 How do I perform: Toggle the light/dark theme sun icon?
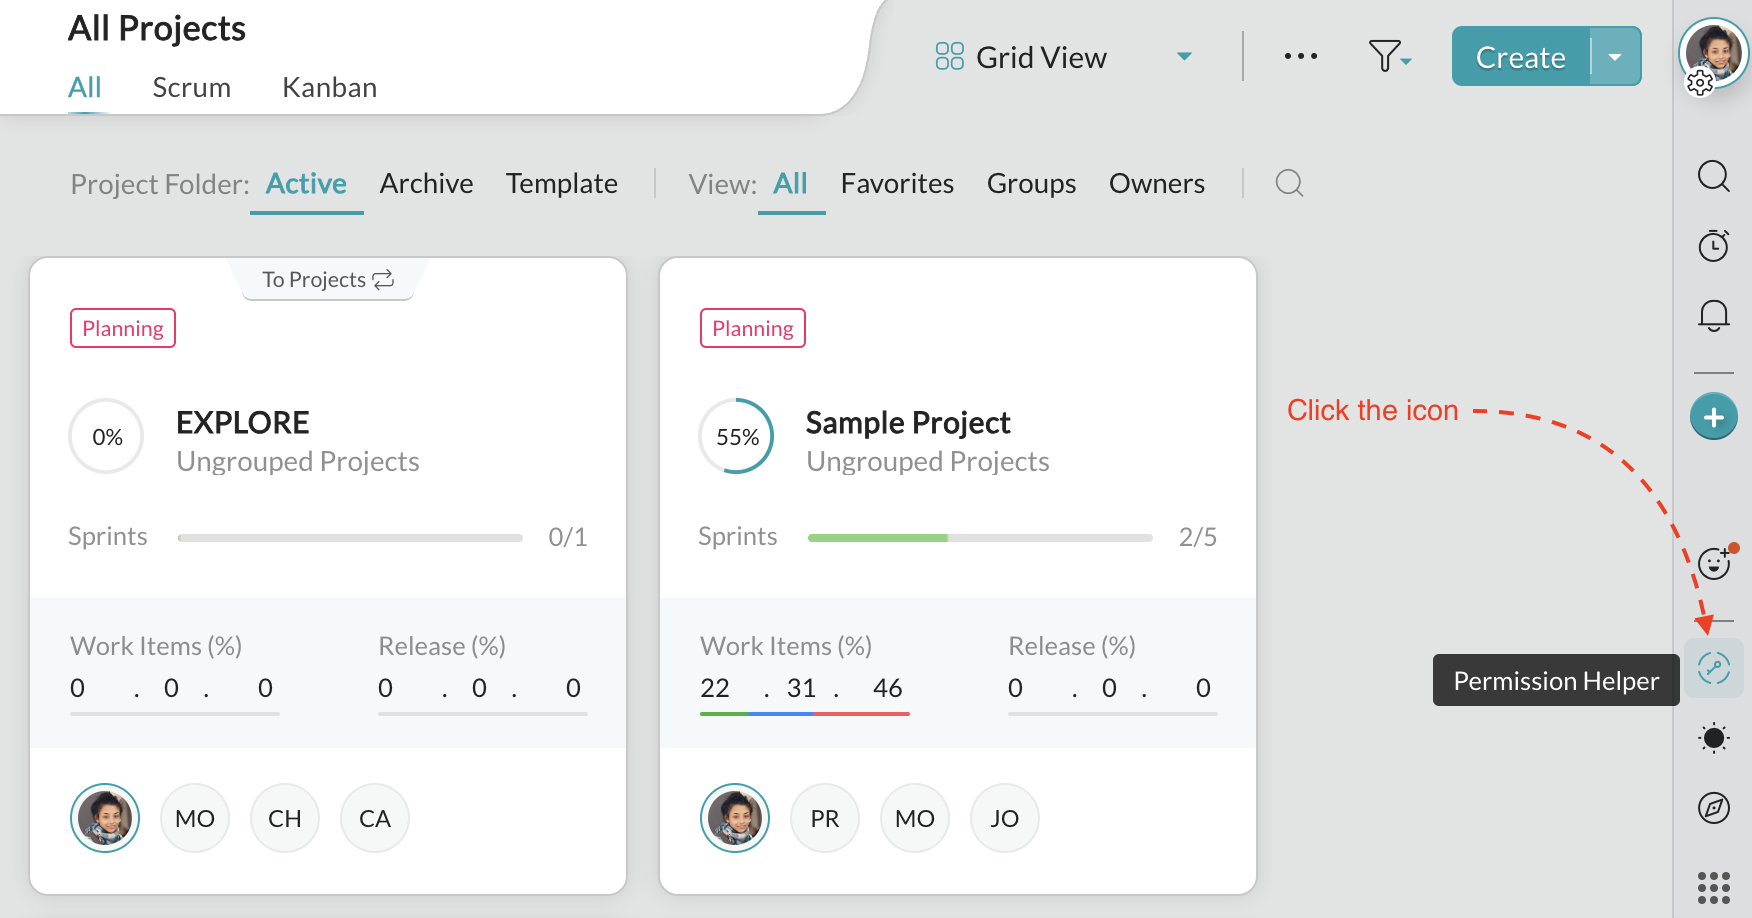coord(1713,738)
